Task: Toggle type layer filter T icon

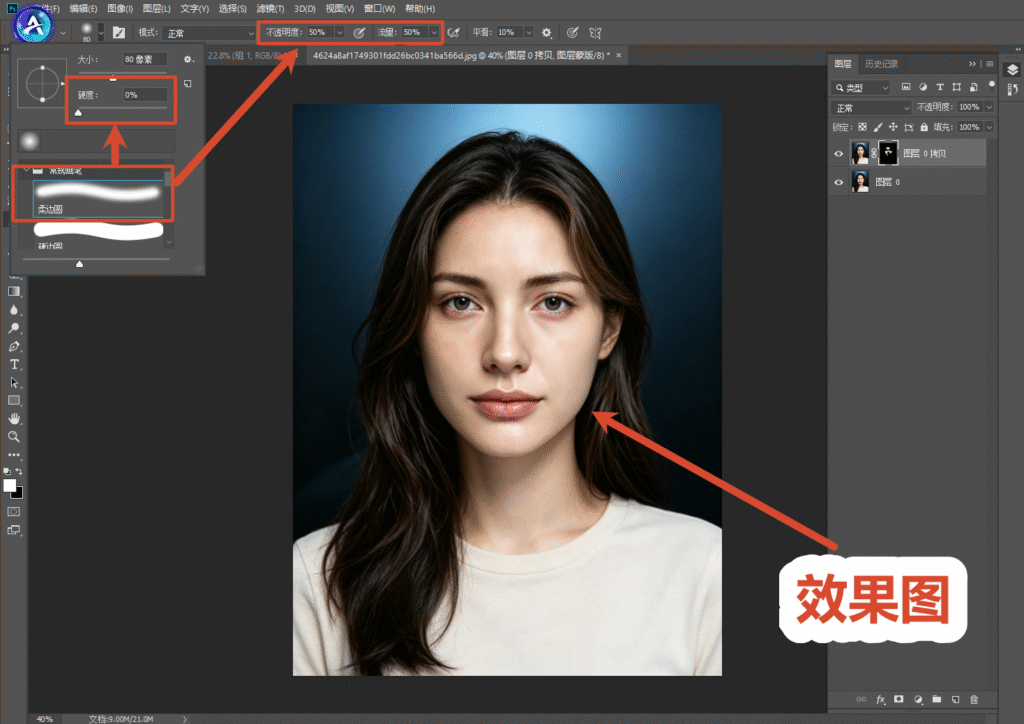Action: click(940, 87)
